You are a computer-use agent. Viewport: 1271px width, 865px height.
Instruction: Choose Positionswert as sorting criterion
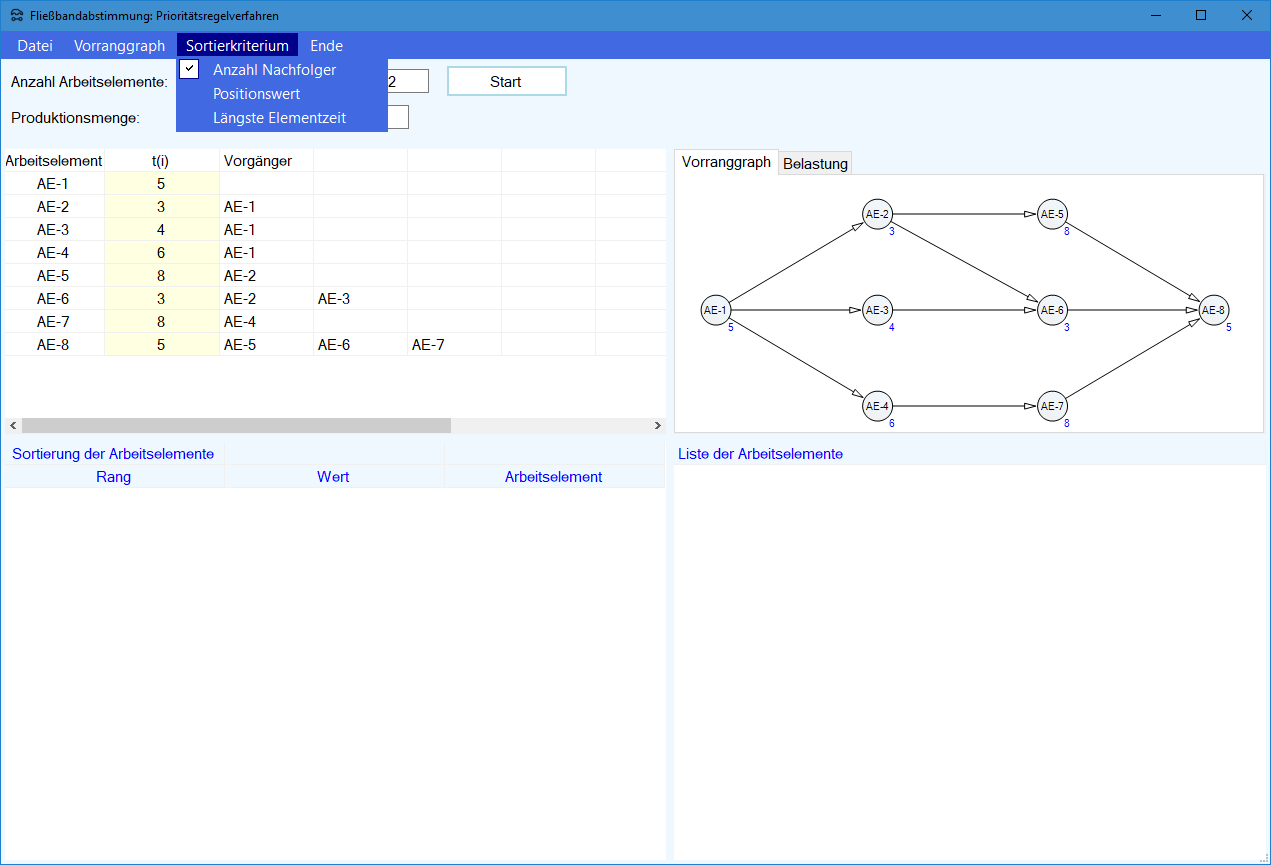pos(256,94)
